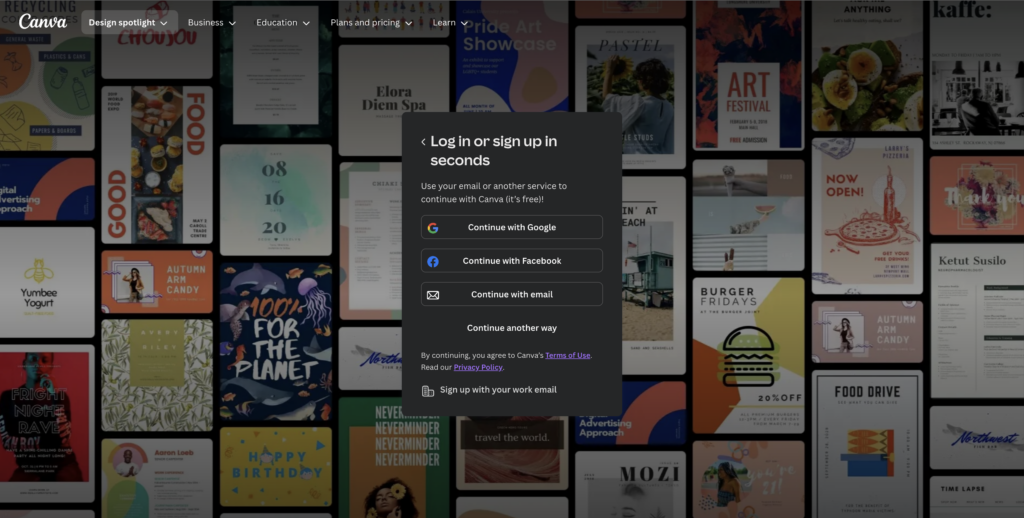Open the Happy Birthday card template

click(276, 467)
